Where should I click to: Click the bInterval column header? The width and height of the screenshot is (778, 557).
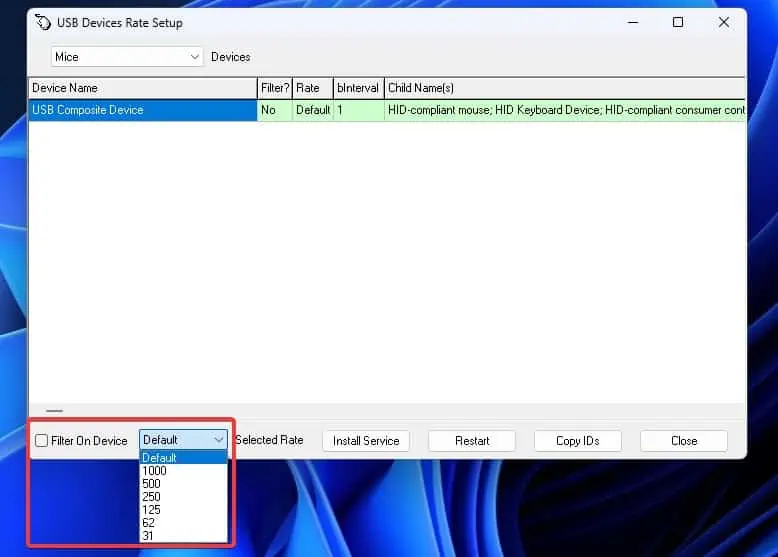(x=358, y=88)
